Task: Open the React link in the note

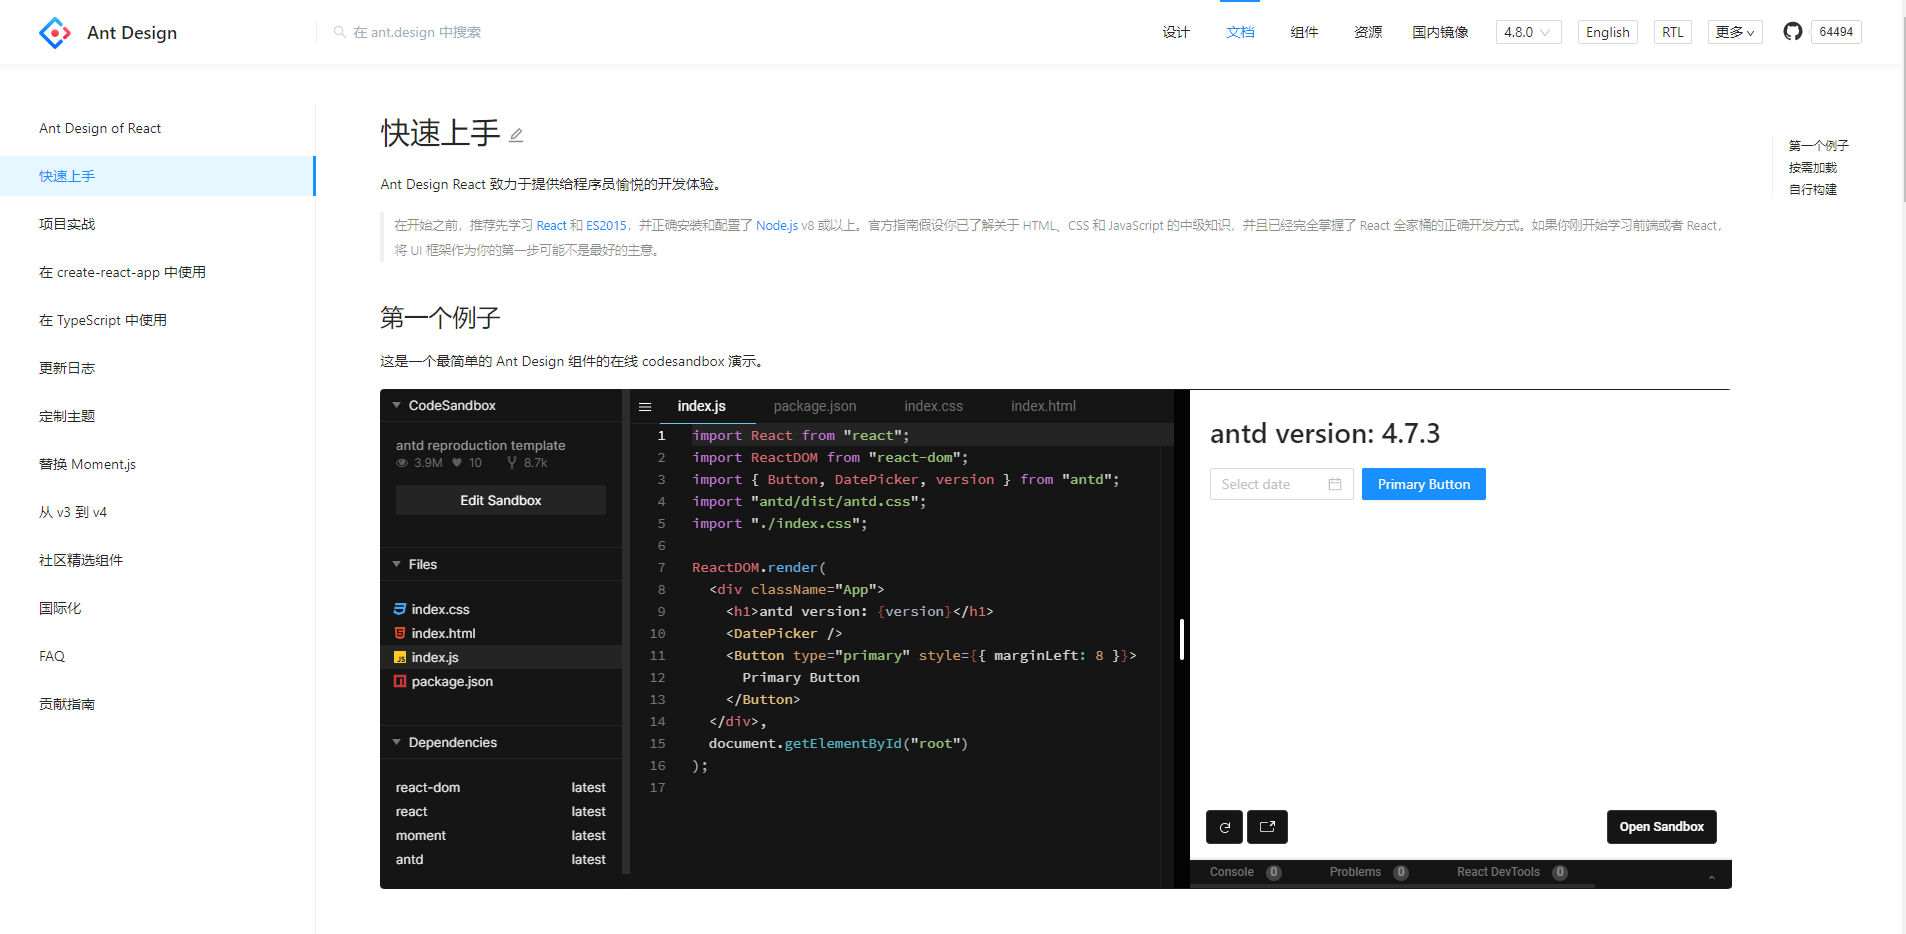Action: click(551, 226)
